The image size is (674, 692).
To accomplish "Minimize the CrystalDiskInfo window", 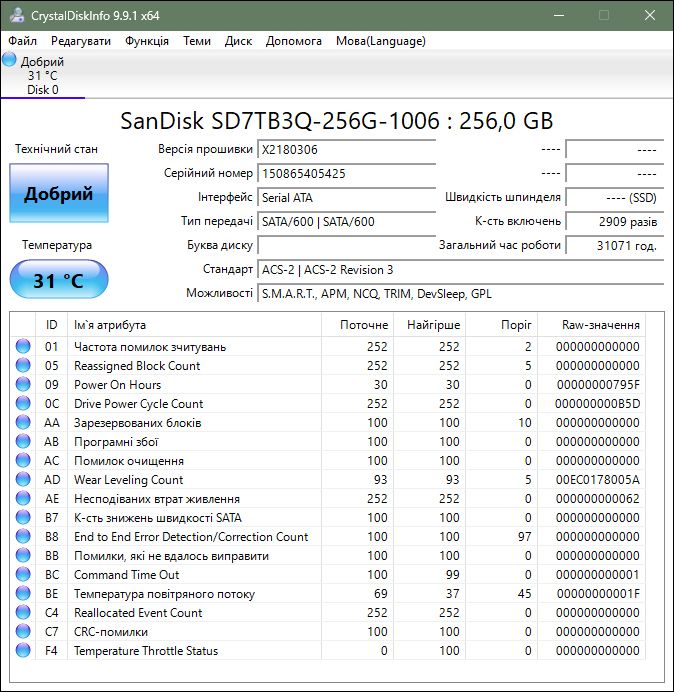I will pos(559,15).
